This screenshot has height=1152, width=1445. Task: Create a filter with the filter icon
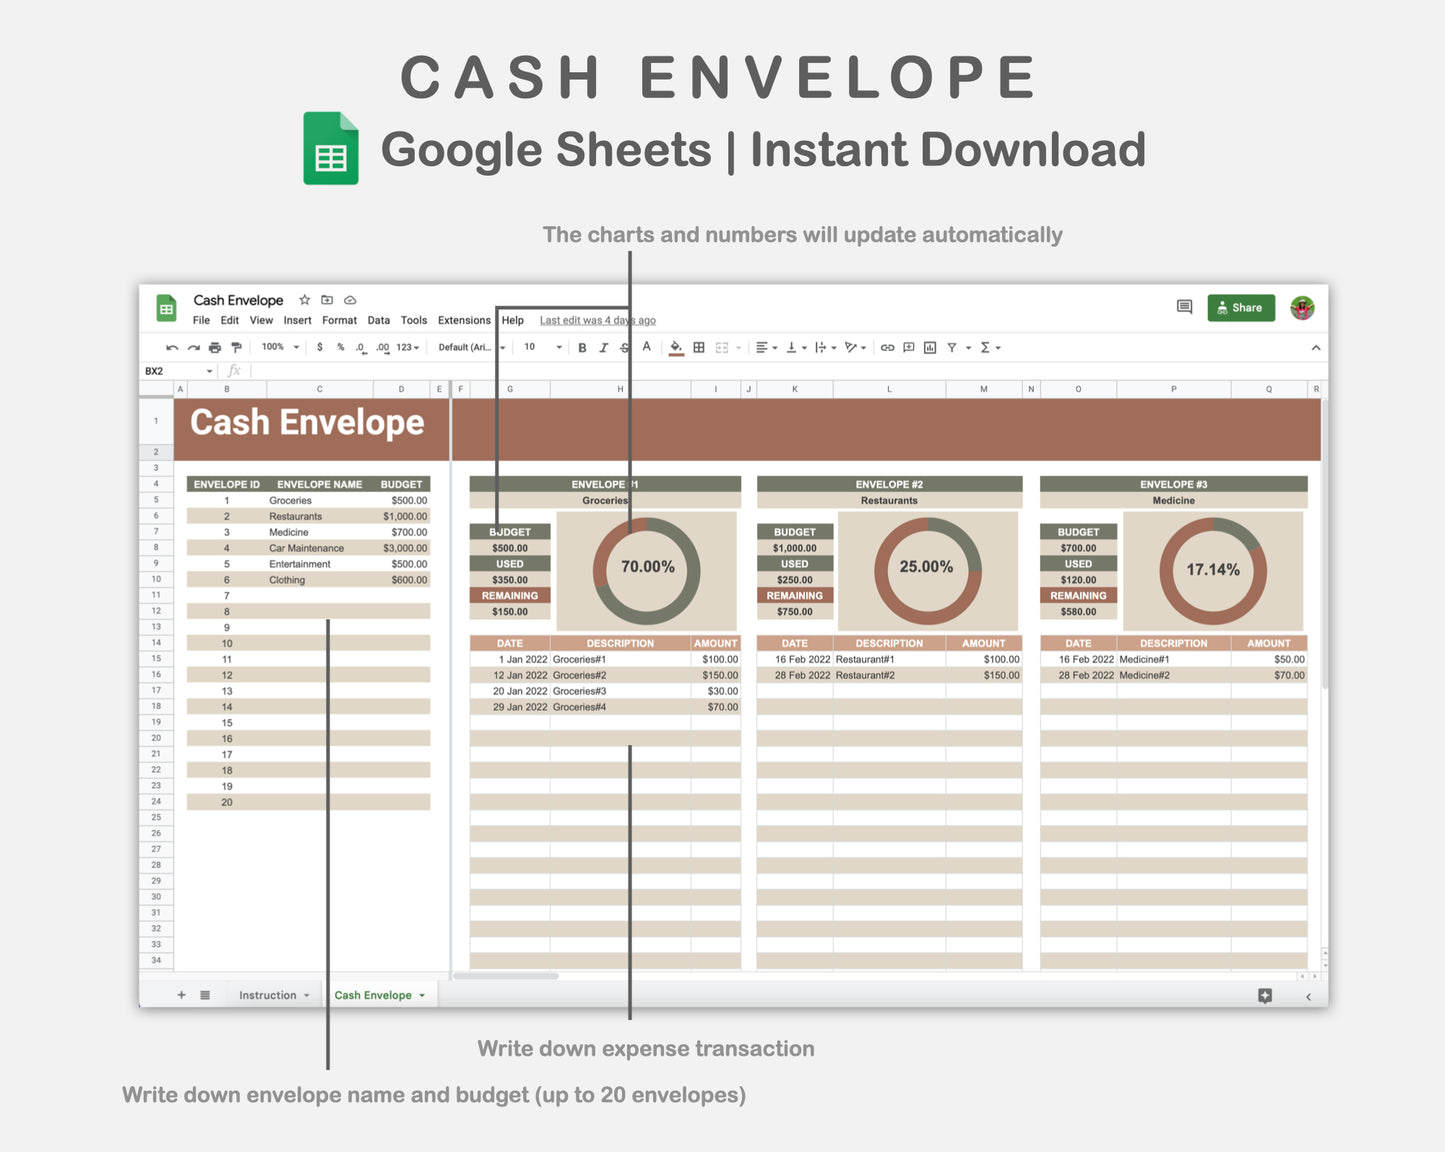(953, 347)
